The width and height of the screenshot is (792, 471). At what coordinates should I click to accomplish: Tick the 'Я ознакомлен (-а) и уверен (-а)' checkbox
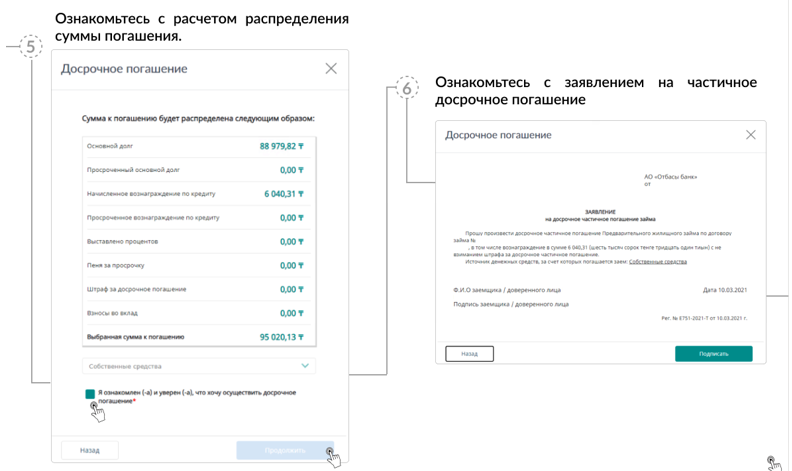point(90,394)
